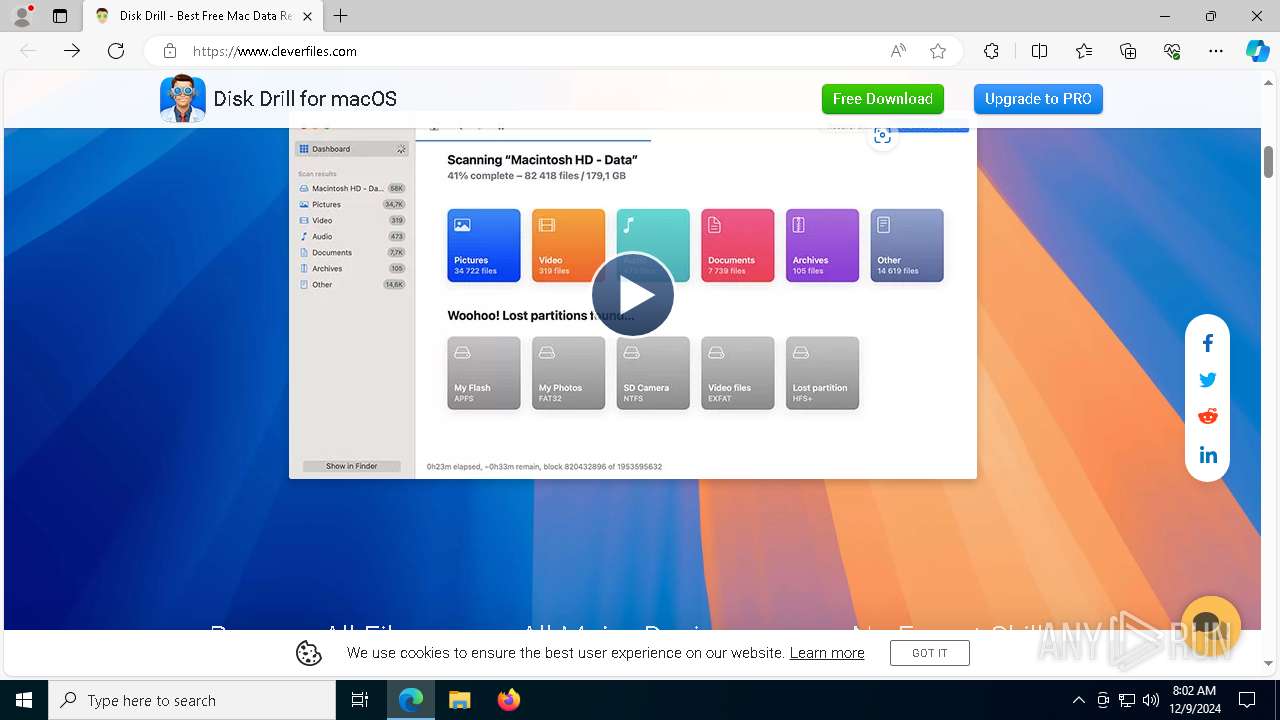Click the pink Documents category tile
The image size is (1280, 720).
pyautogui.click(x=738, y=245)
